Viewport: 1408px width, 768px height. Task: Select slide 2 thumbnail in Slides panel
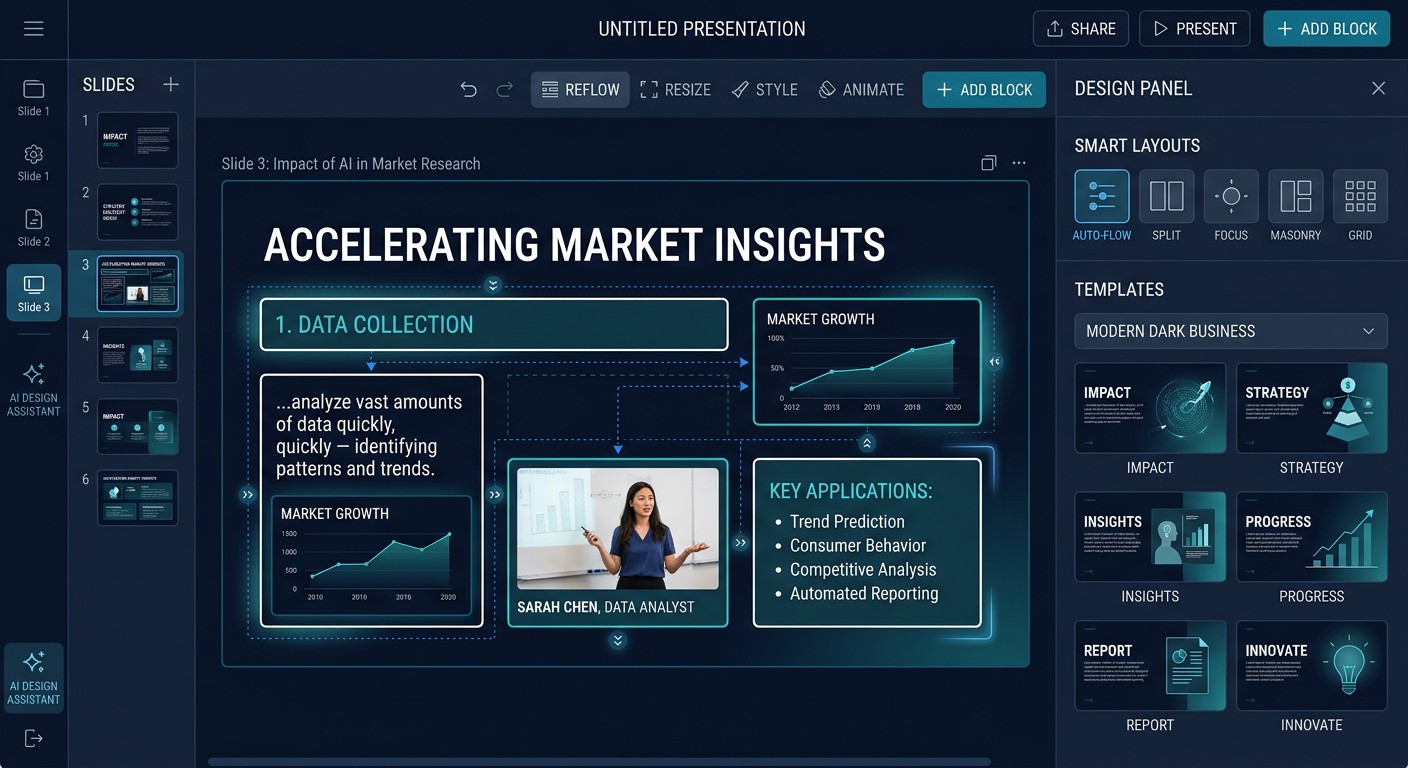(x=138, y=211)
